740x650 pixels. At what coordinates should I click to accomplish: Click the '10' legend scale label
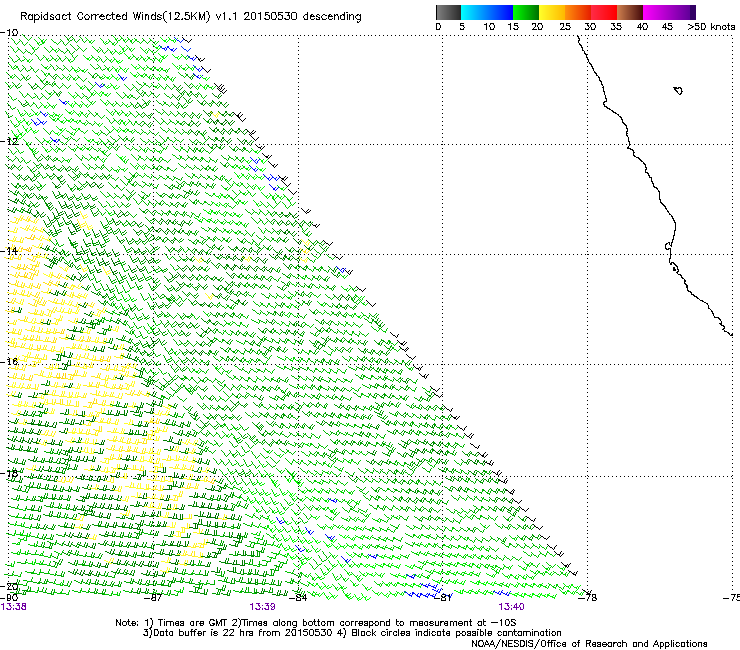[489, 26]
